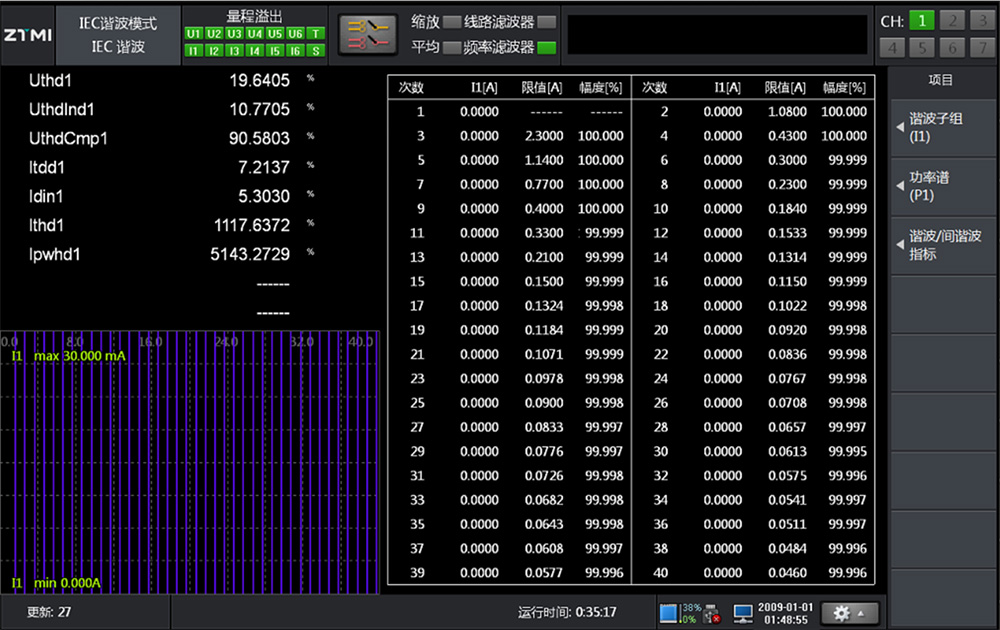Viewport: 1000px width, 630px height.
Task: Click the black message display field
Action: [717, 35]
